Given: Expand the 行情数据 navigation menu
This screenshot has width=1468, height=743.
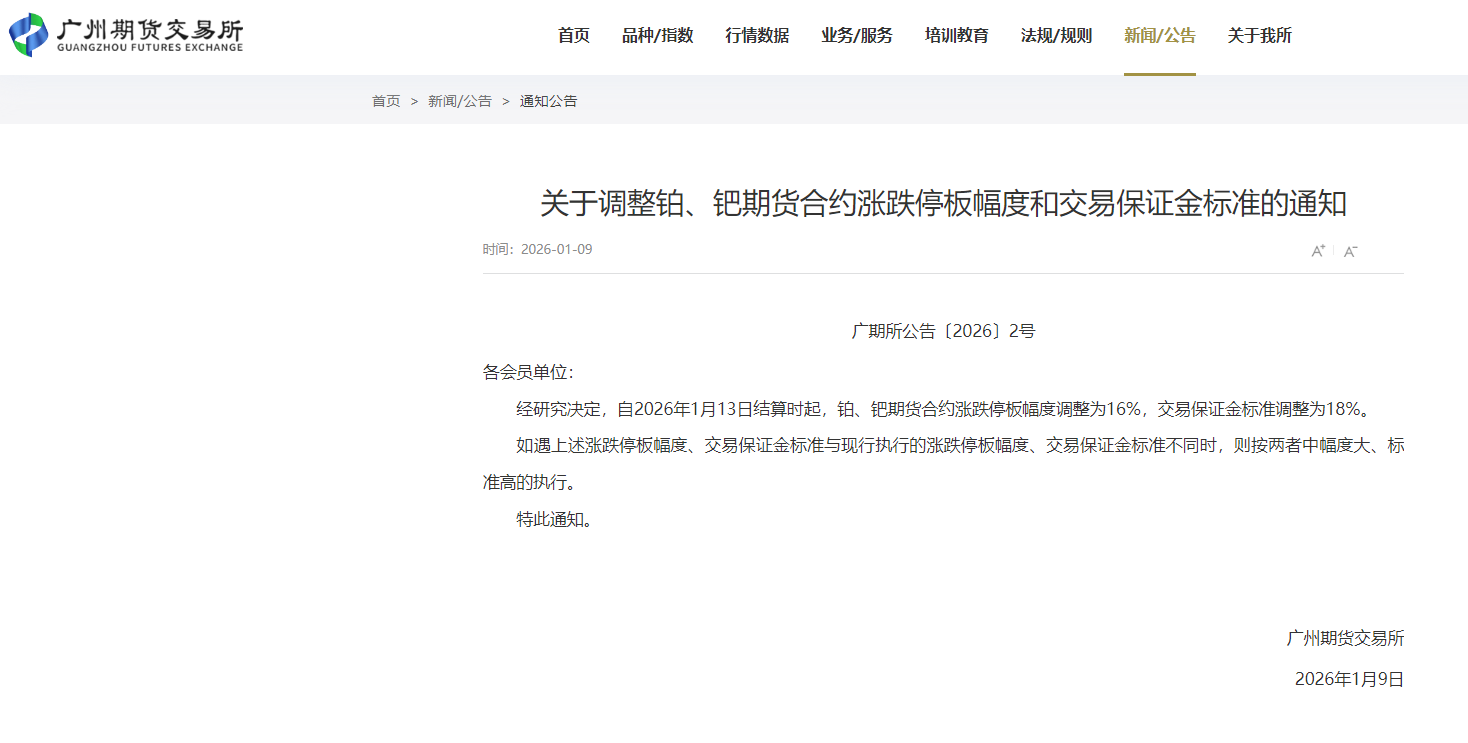Looking at the screenshot, I should point(757,36).
